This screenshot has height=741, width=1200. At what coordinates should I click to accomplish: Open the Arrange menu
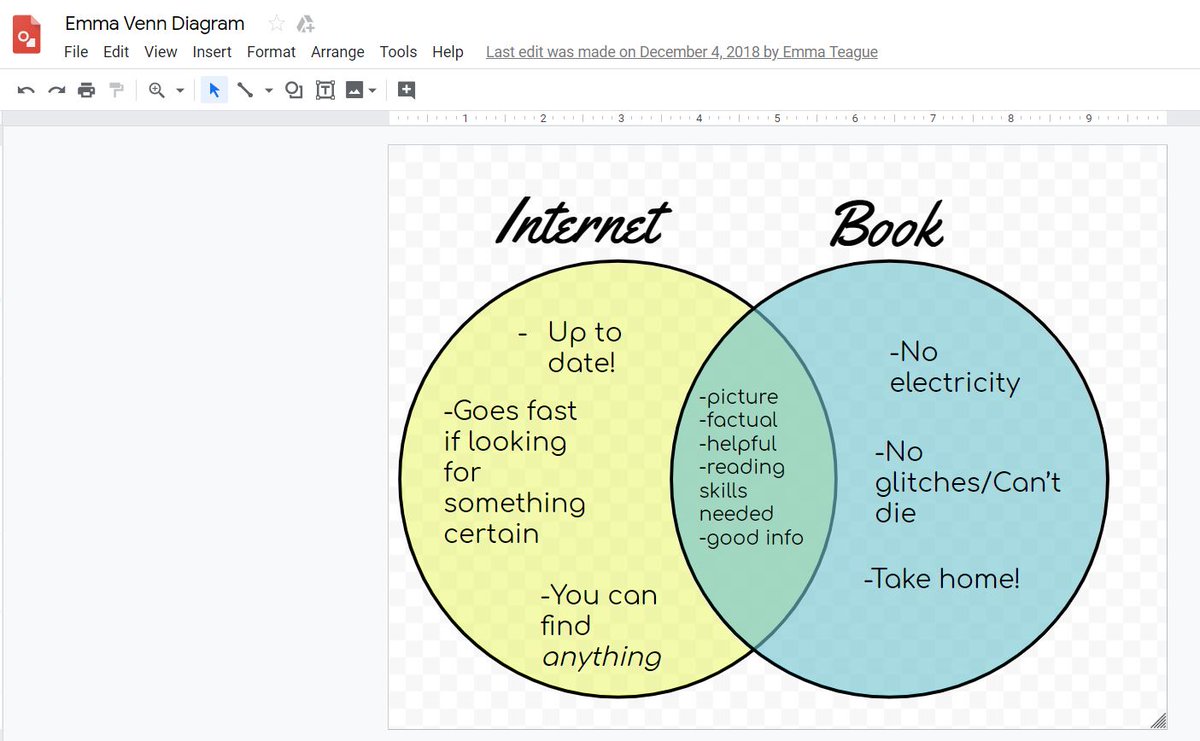338,52
